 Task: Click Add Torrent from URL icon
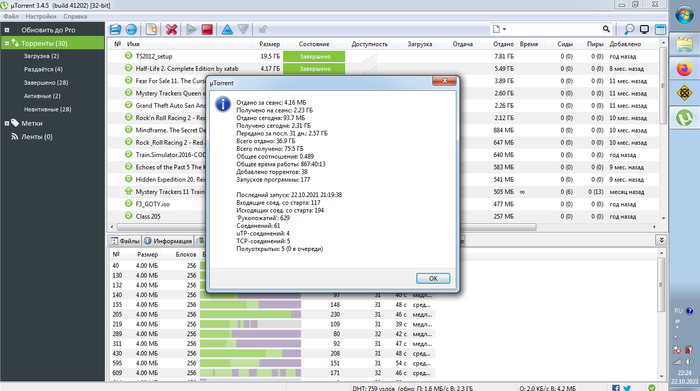[x=131, y=29]
